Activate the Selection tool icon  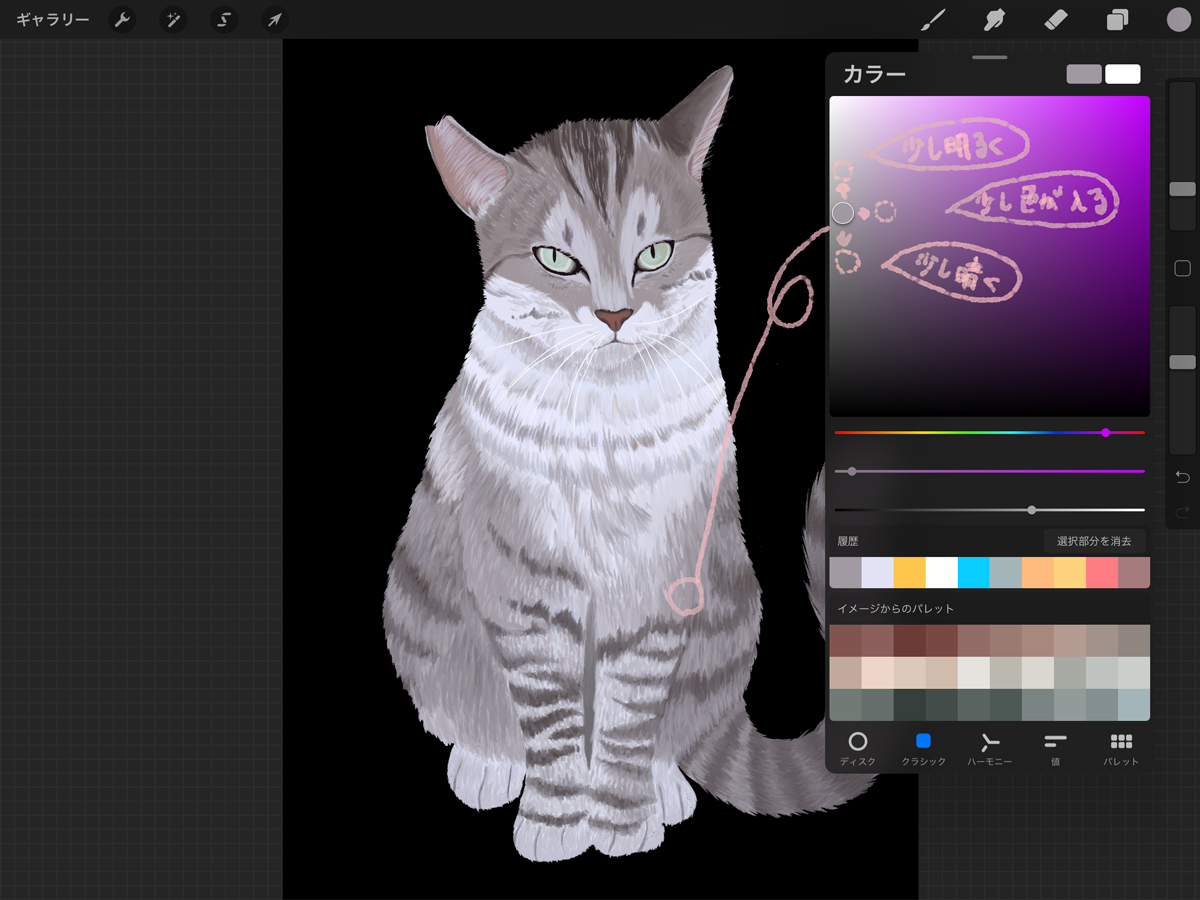tap(224, 20)
